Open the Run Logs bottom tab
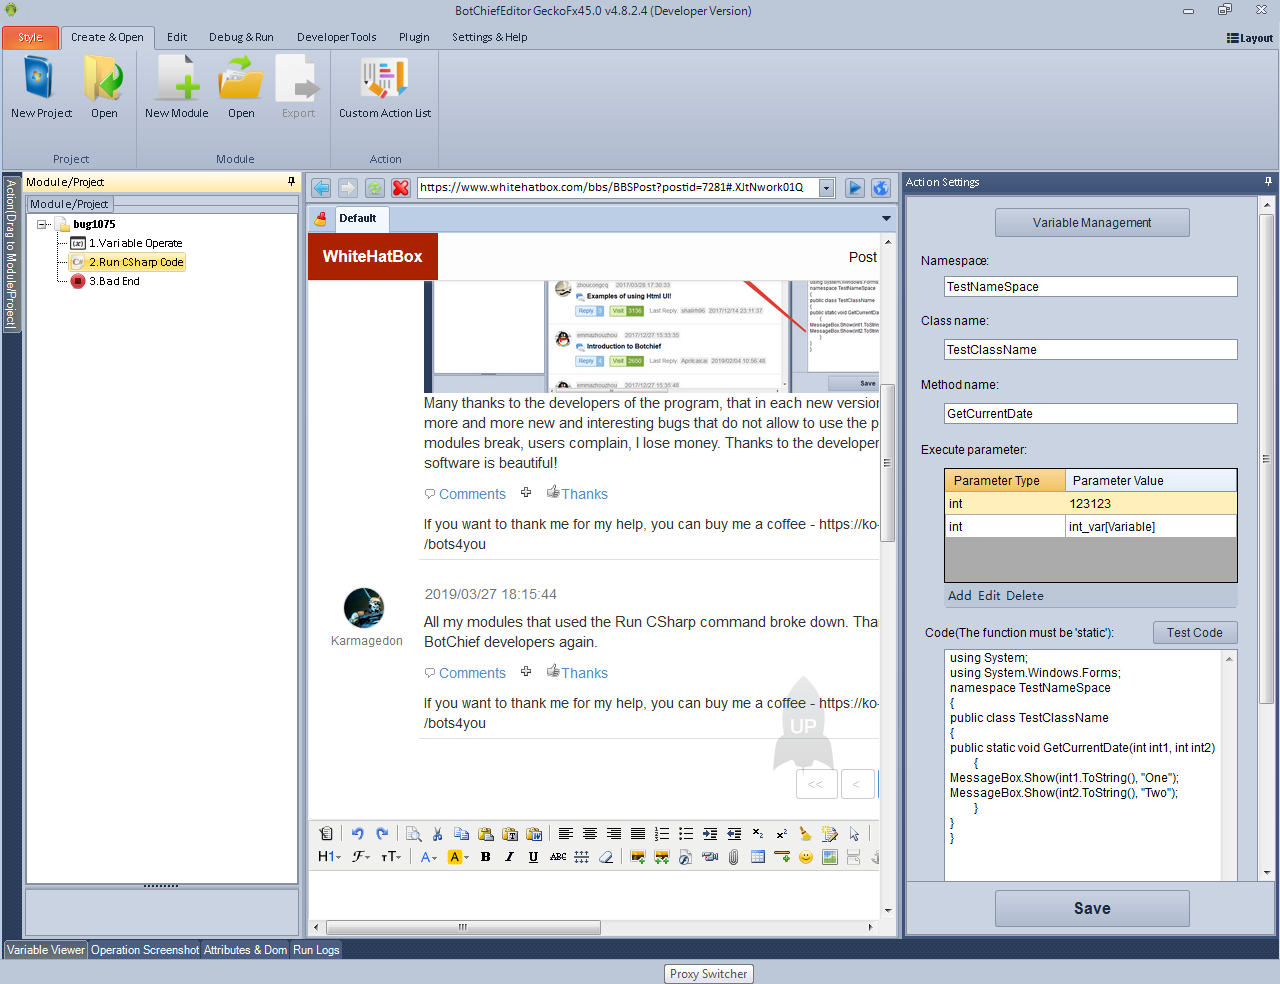 [316, 950]
